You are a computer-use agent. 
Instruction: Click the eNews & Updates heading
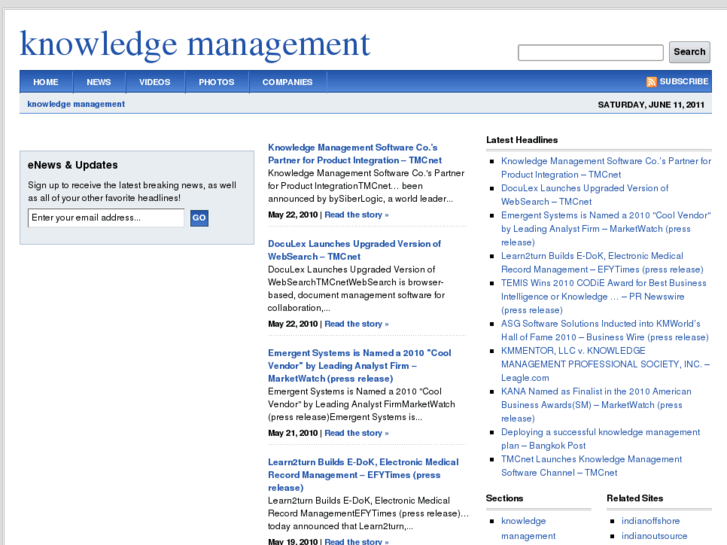click(72, 165)
